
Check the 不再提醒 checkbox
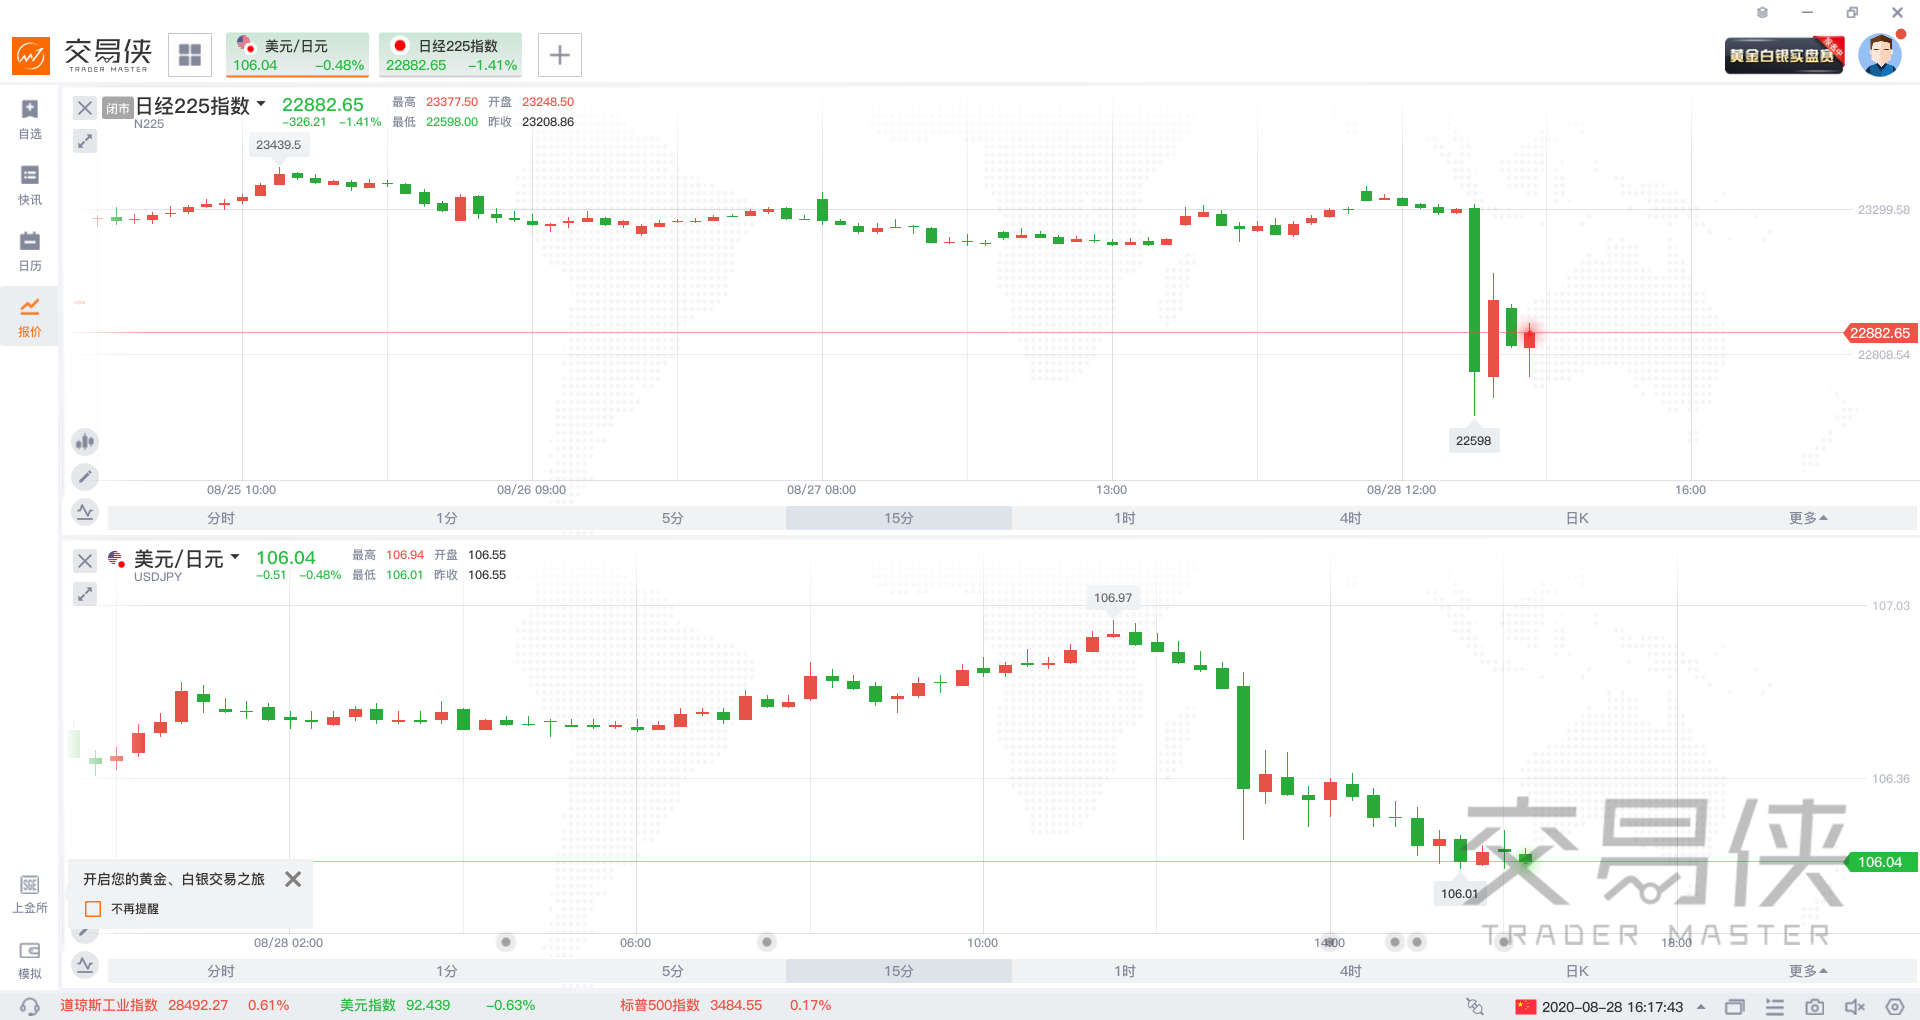[94, 909]
